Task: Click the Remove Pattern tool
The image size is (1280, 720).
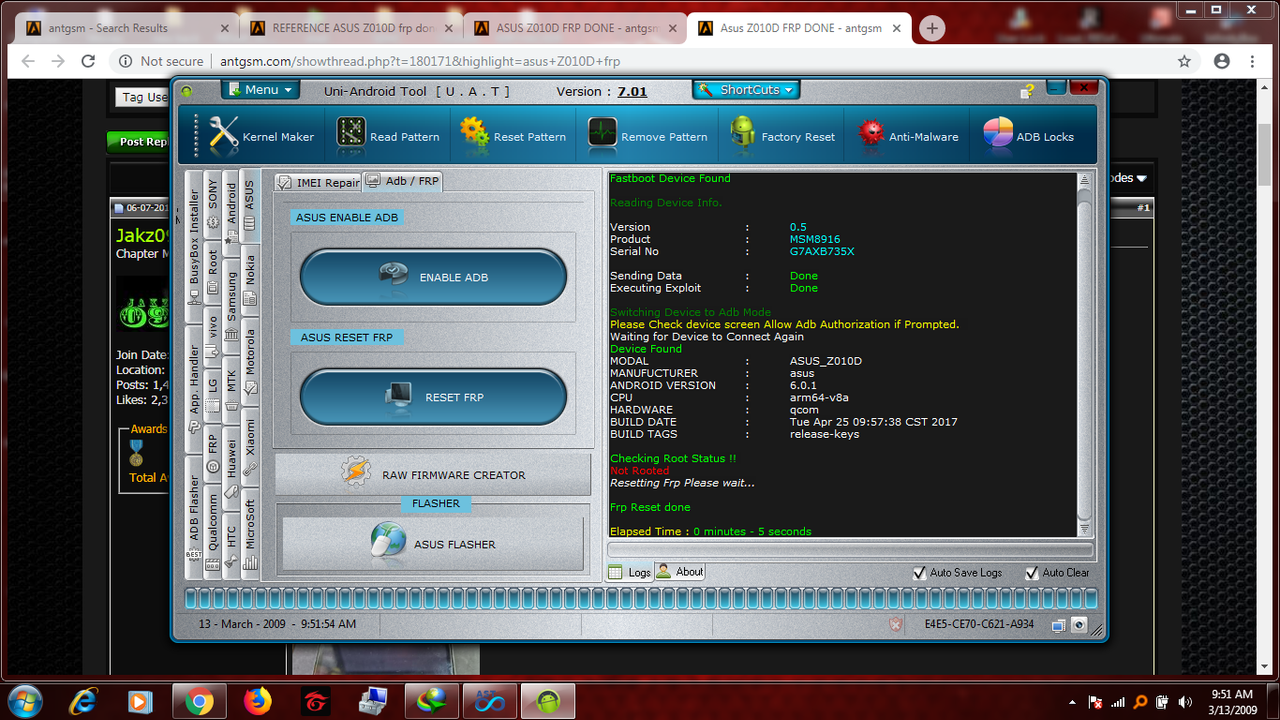Action: [x=647, y=136]
